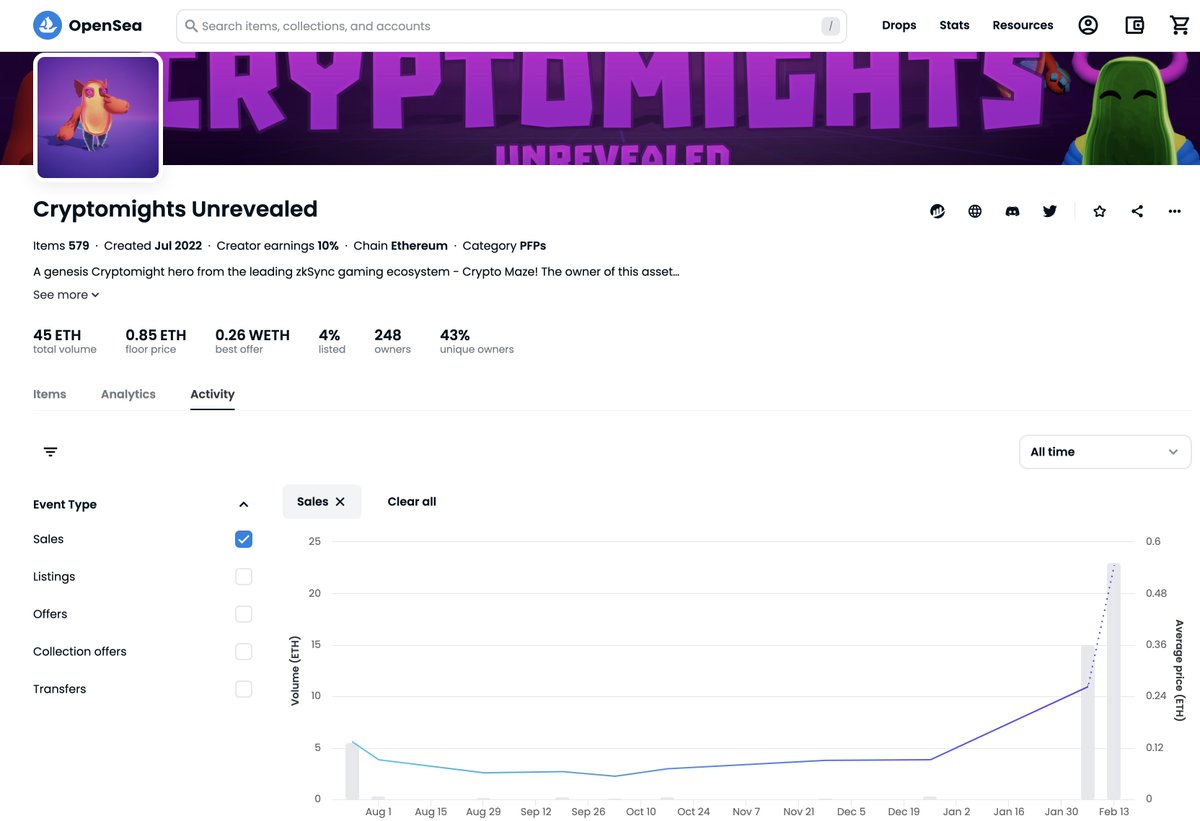Viewport: 1200px width, 821px height.
Task: Click Clear all filters
Action: click(412, 502)
